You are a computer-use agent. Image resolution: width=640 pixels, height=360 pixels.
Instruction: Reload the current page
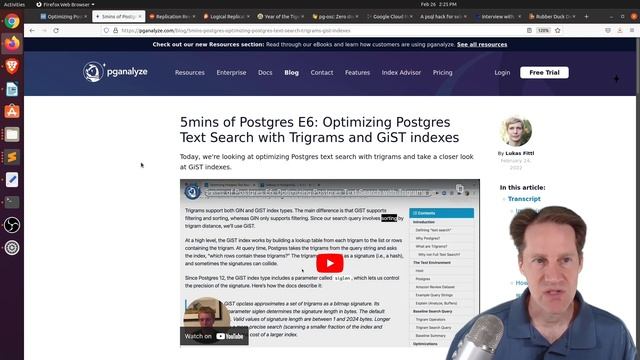[x=56, y=31]
